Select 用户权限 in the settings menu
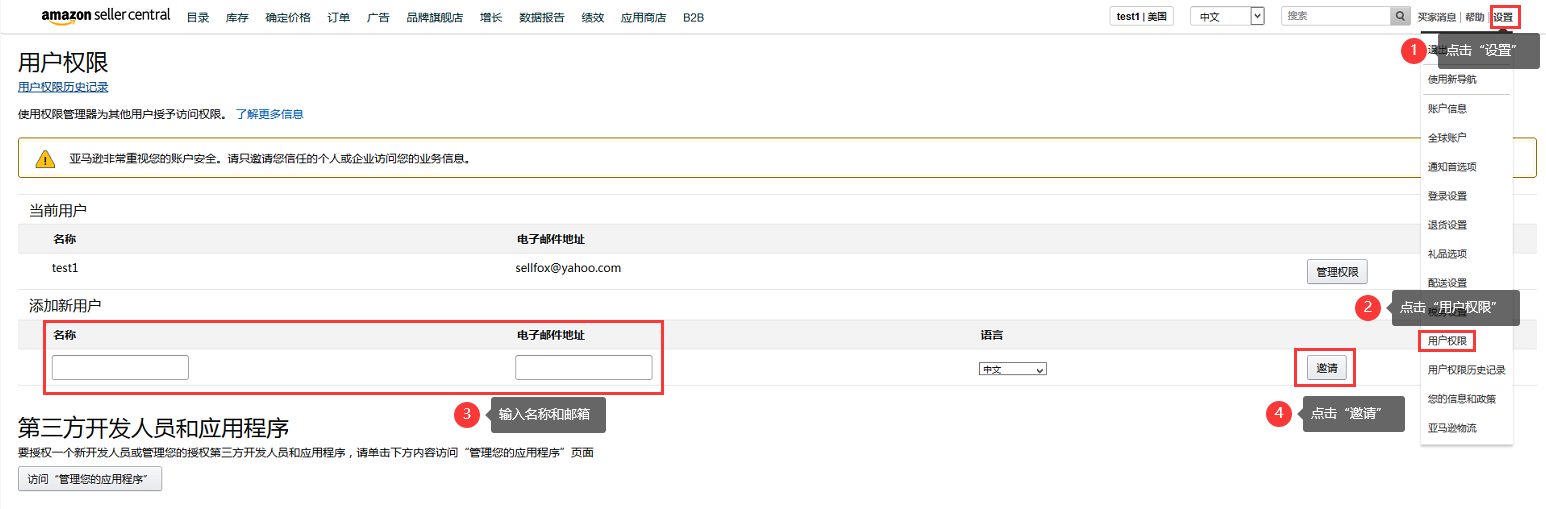 point(1447,341)
